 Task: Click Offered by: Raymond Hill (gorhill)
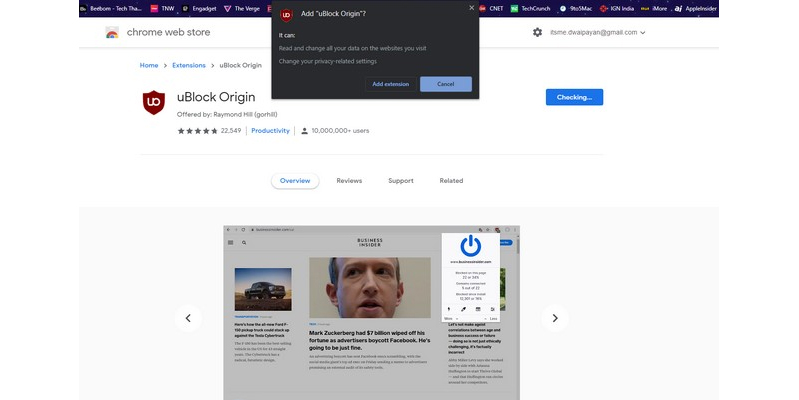[x=227, y=115]
